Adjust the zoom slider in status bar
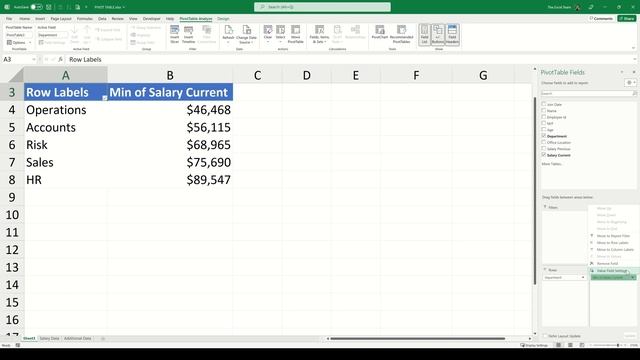The width and height of the screenshot is (640, 360). [x=618, y=345]
